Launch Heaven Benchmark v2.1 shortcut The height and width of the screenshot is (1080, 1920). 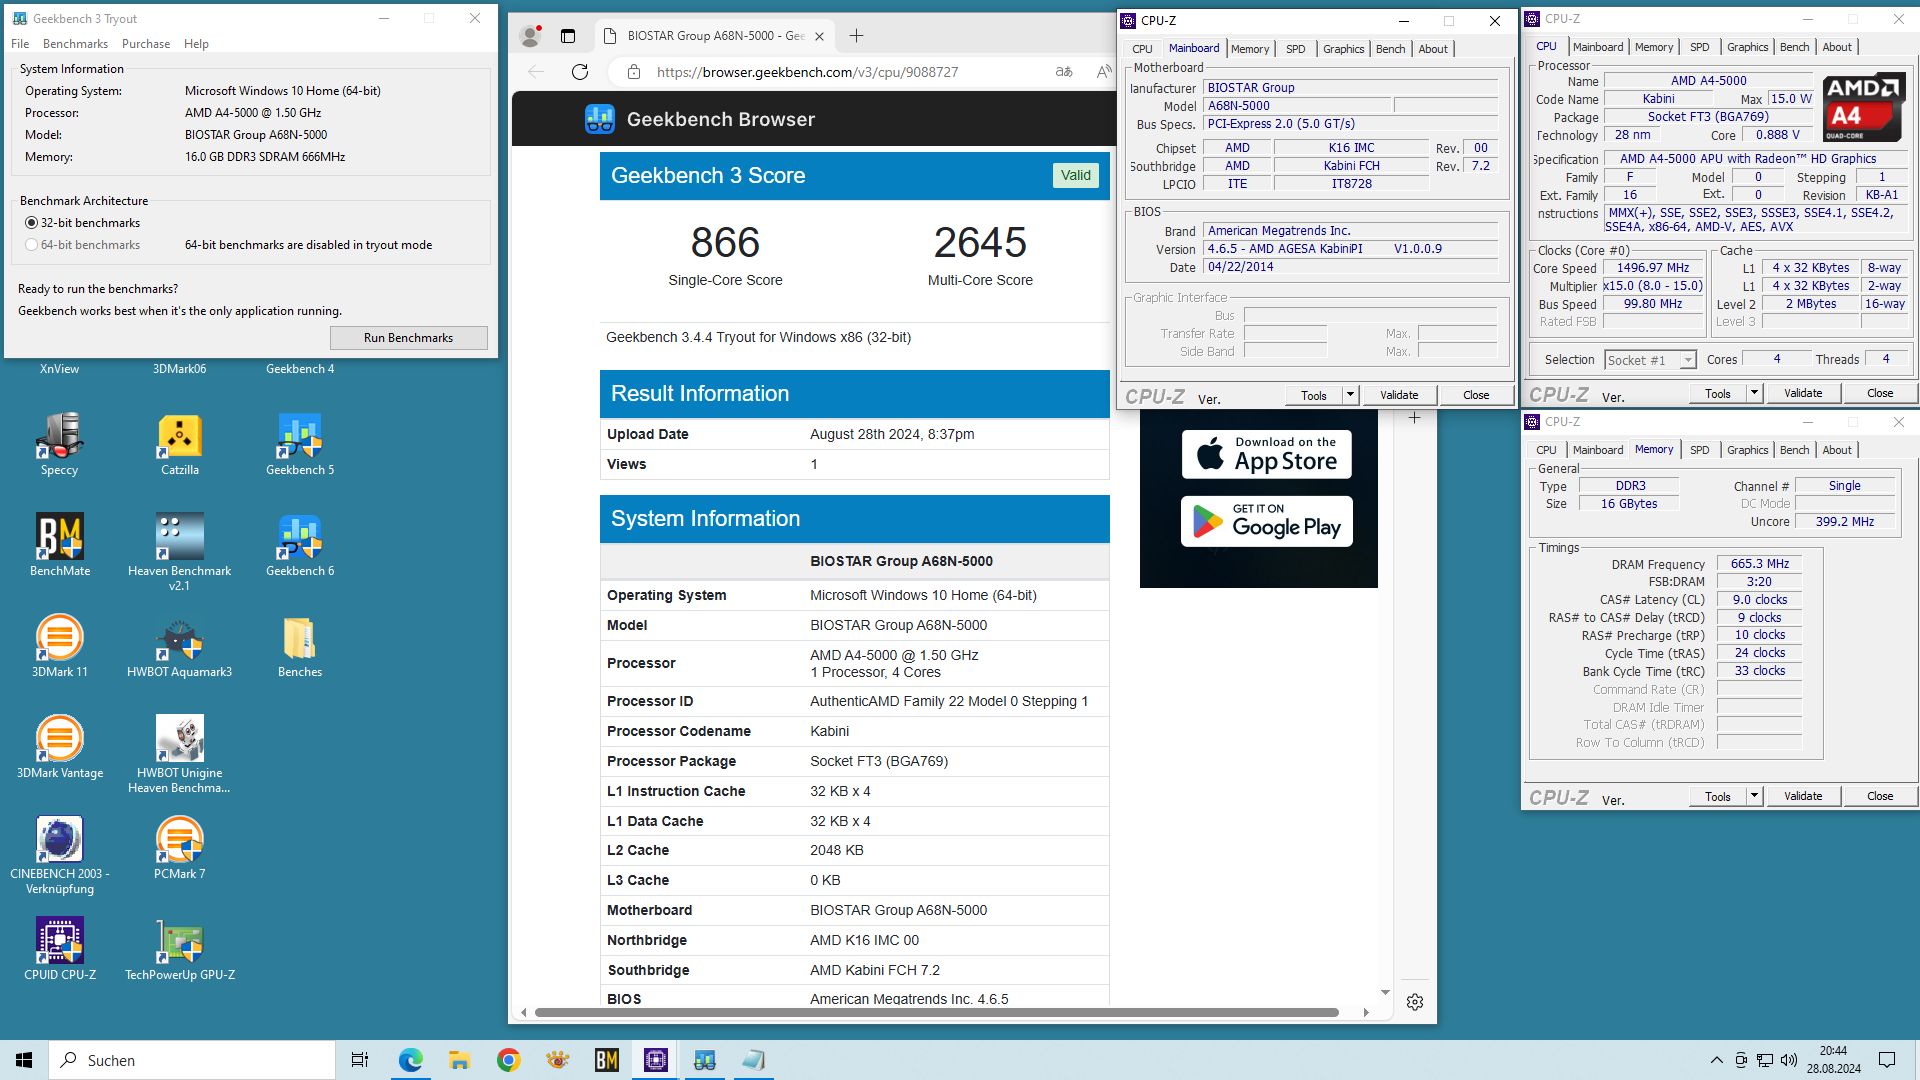(180, 552)
